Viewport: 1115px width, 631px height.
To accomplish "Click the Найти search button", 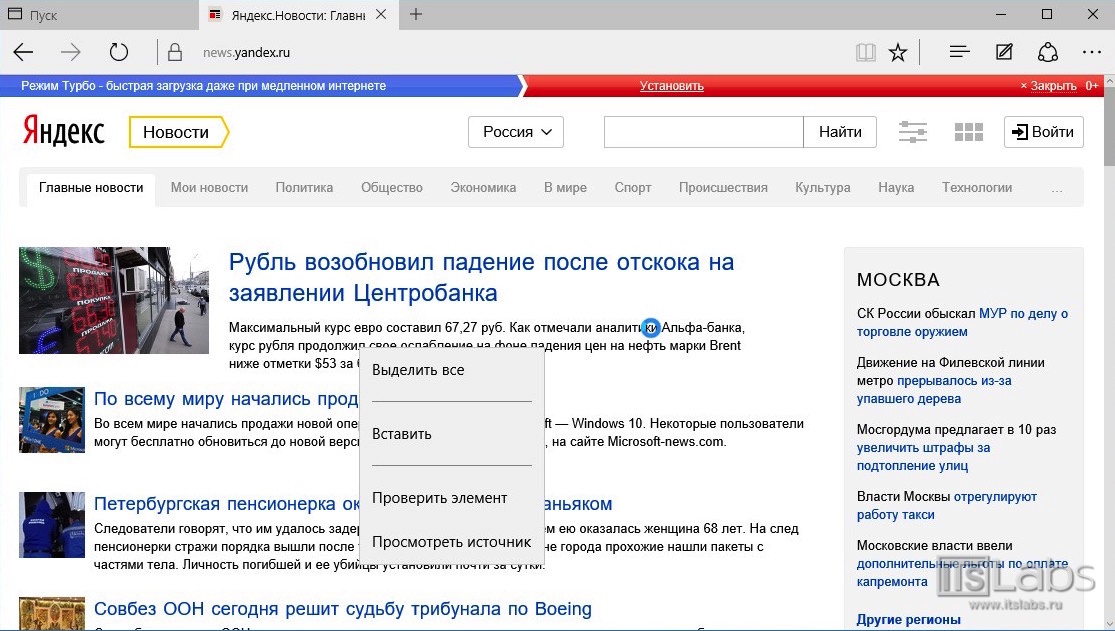I will [840, 132].
